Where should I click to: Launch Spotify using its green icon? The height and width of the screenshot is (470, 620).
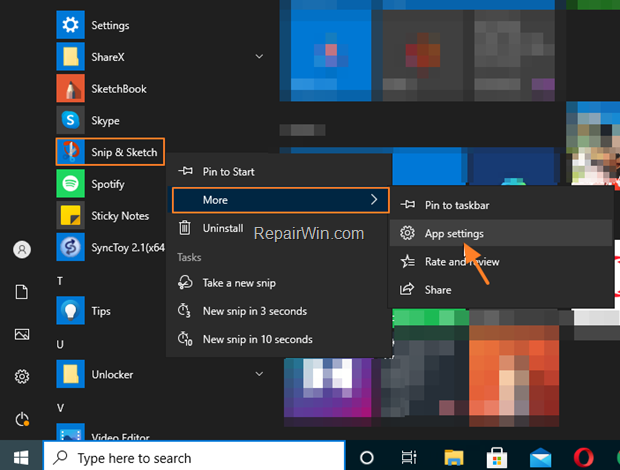point(70,183)
